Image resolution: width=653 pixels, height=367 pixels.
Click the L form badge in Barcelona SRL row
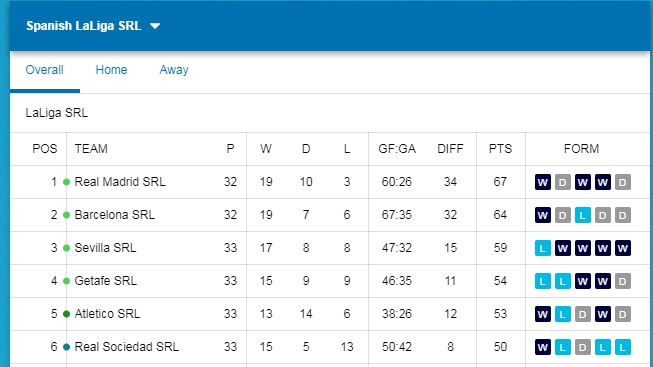tap(583, 215)
